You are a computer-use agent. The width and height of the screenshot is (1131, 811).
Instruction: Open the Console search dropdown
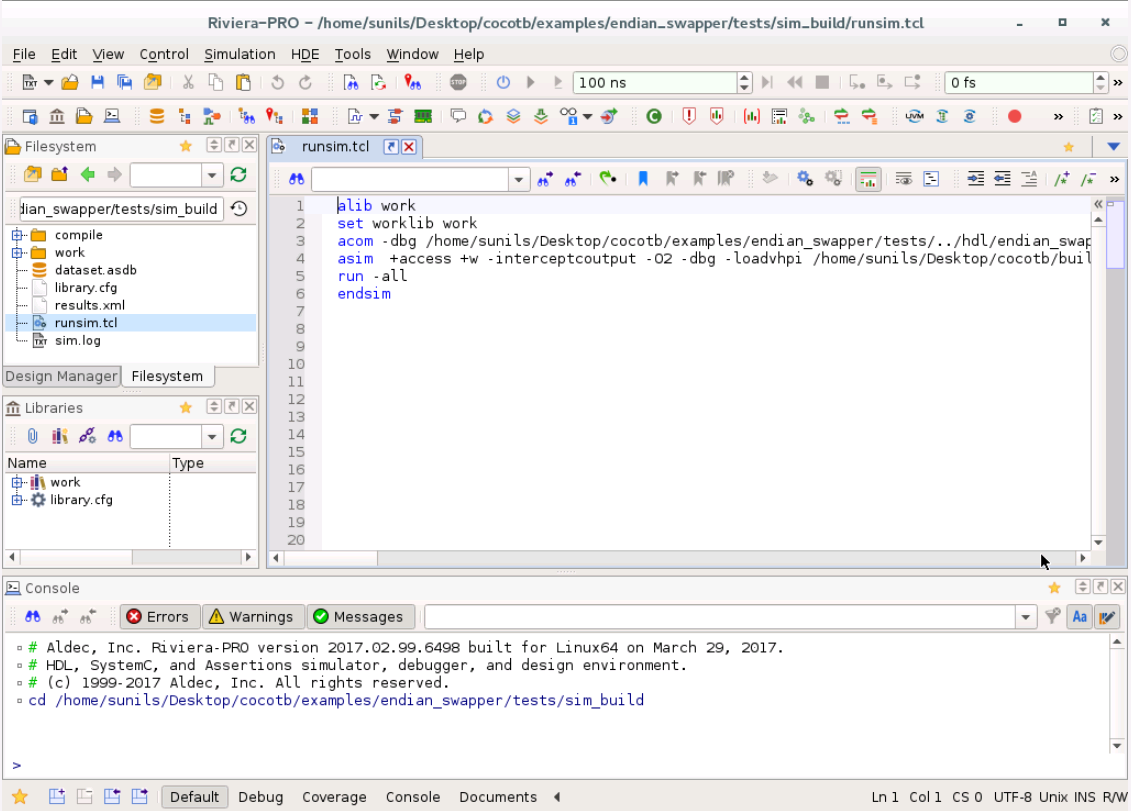pyautogui.click(x=1026, y=617)
